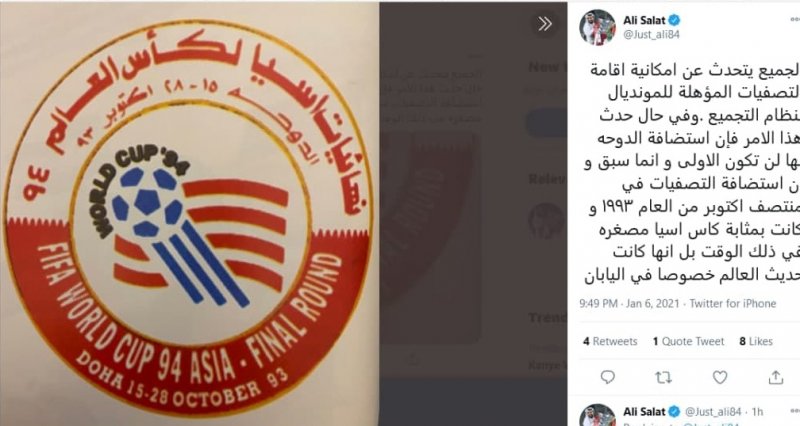Click the dimmed background overlay beside the image
Viewport: 800px width, 426px height.
pos(472,214)
